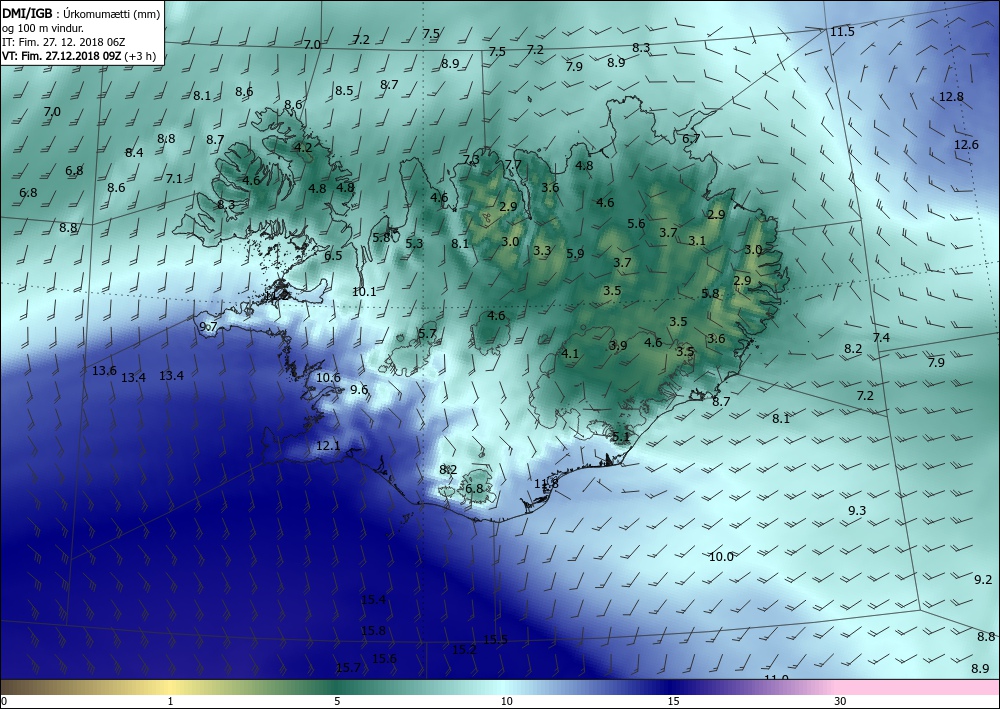The image size is (1000, 709).
Task: Click the color scale label "1"
Action: click(170, 701)
